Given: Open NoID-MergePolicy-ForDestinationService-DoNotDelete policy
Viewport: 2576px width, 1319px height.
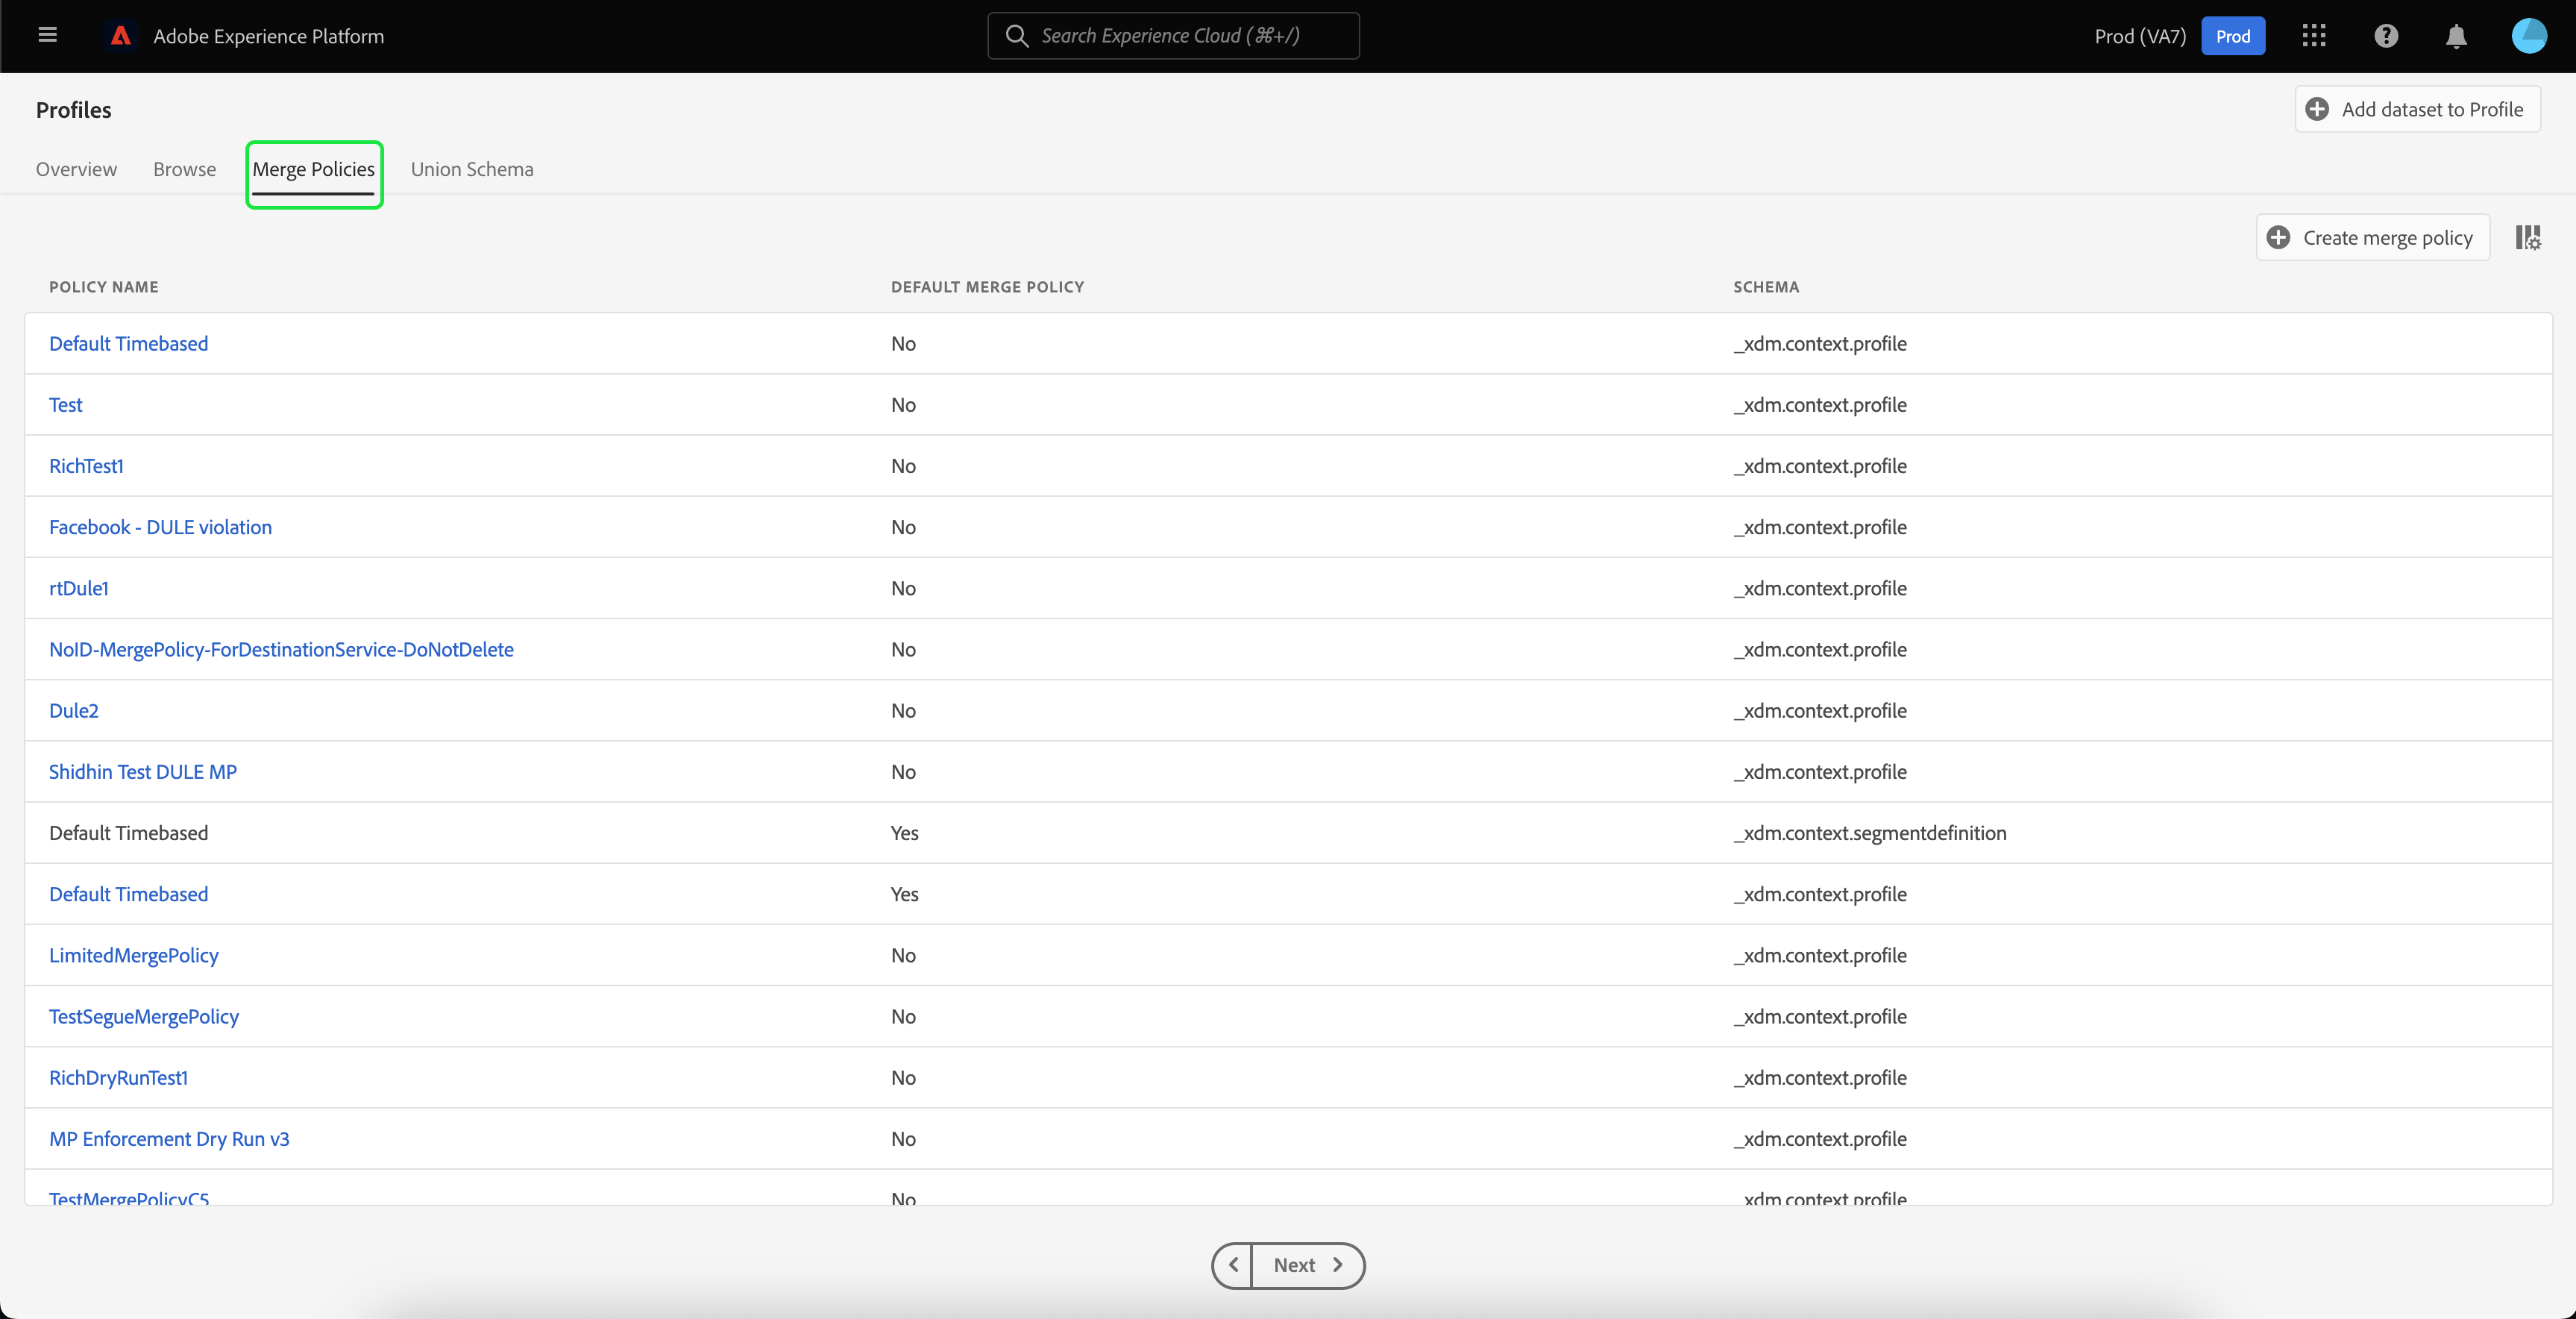Looking at the screenshot, I should click(x=281, y=649).
